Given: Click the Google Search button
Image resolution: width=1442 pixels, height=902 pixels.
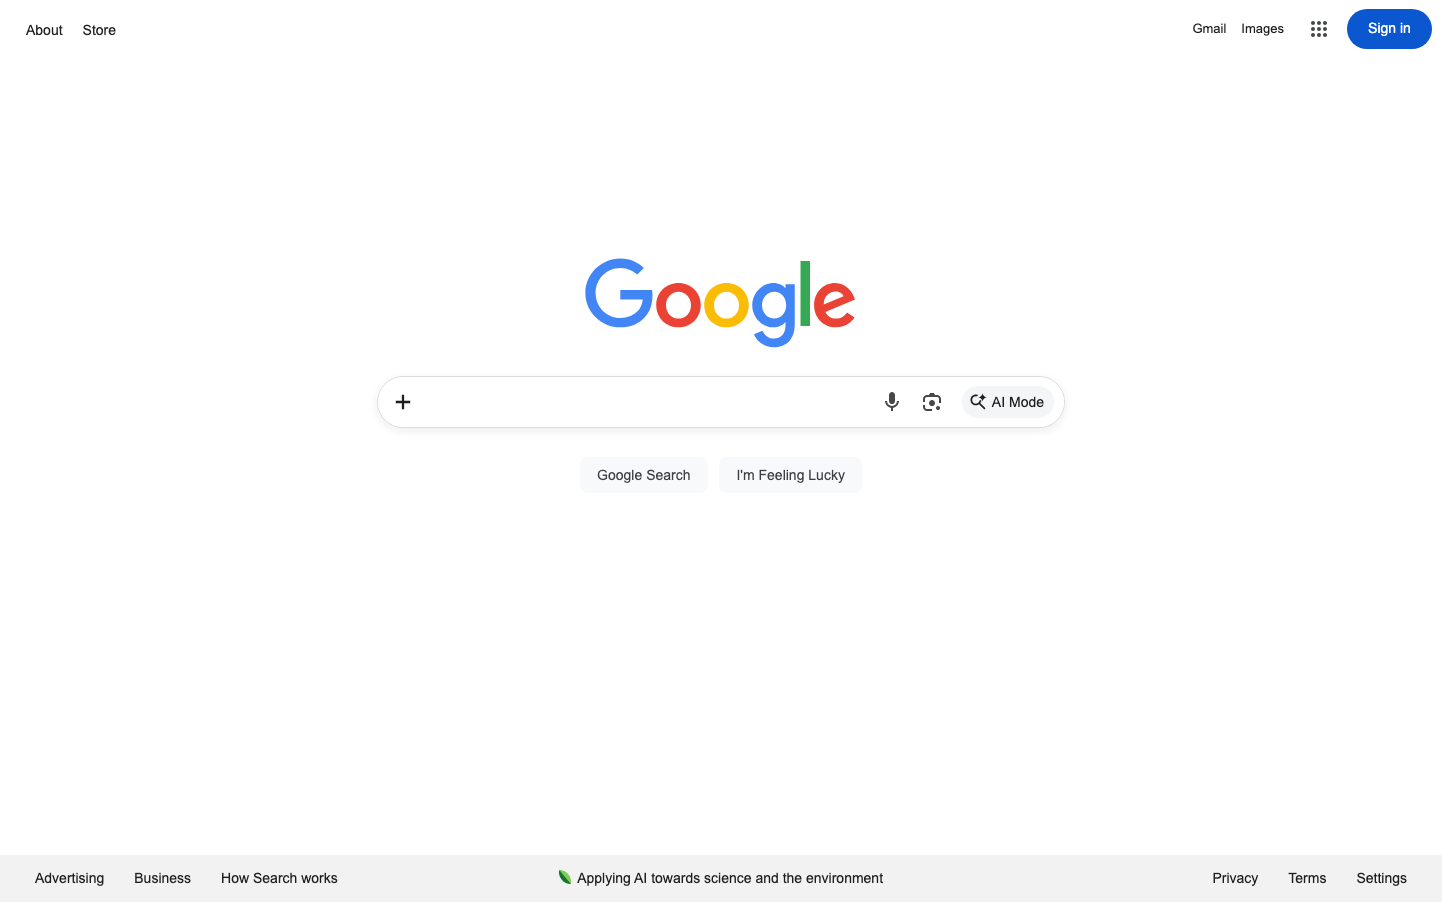Looking at the screenshot, I should click(644, 475).
